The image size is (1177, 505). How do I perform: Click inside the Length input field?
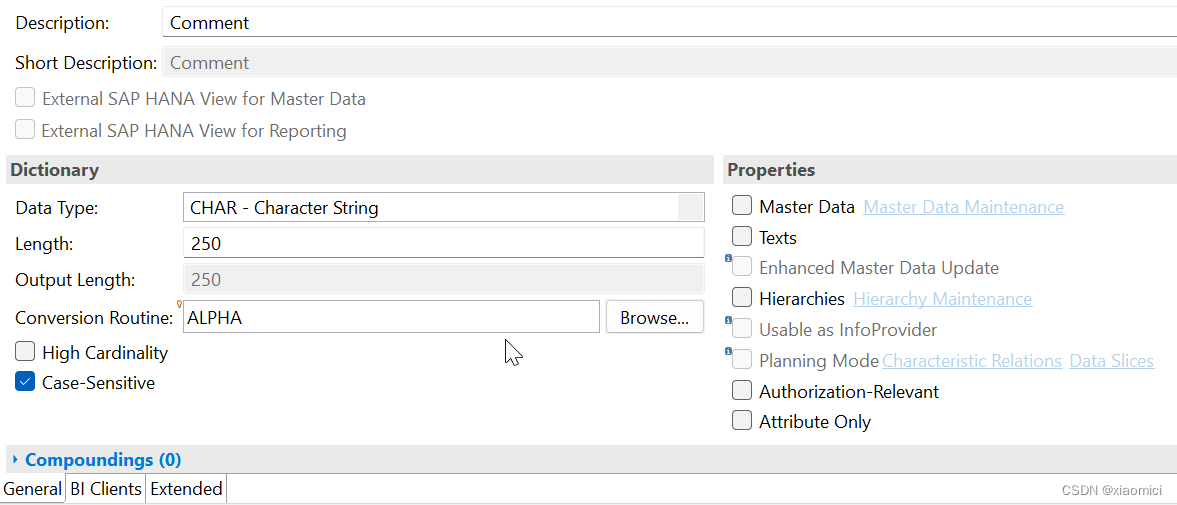pos(444,243)
